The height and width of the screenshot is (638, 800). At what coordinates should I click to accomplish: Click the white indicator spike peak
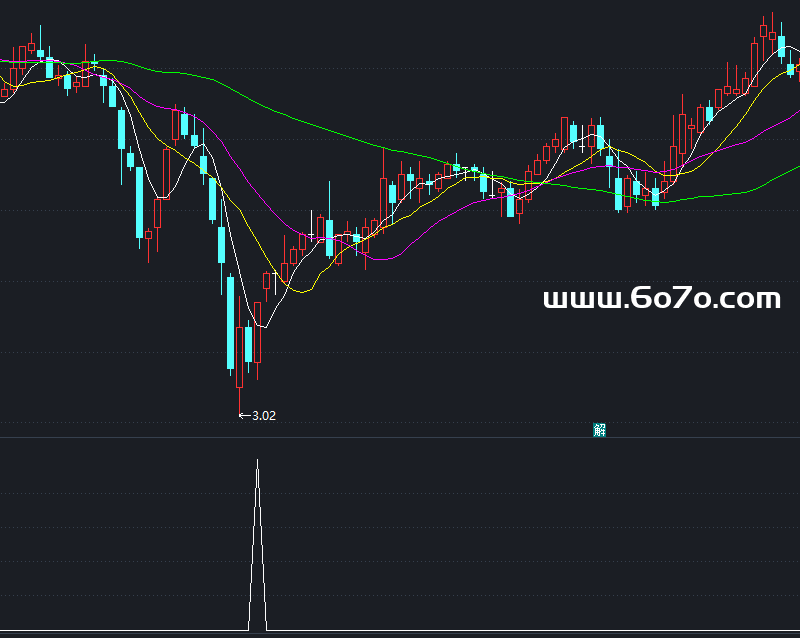pos(258,461)
